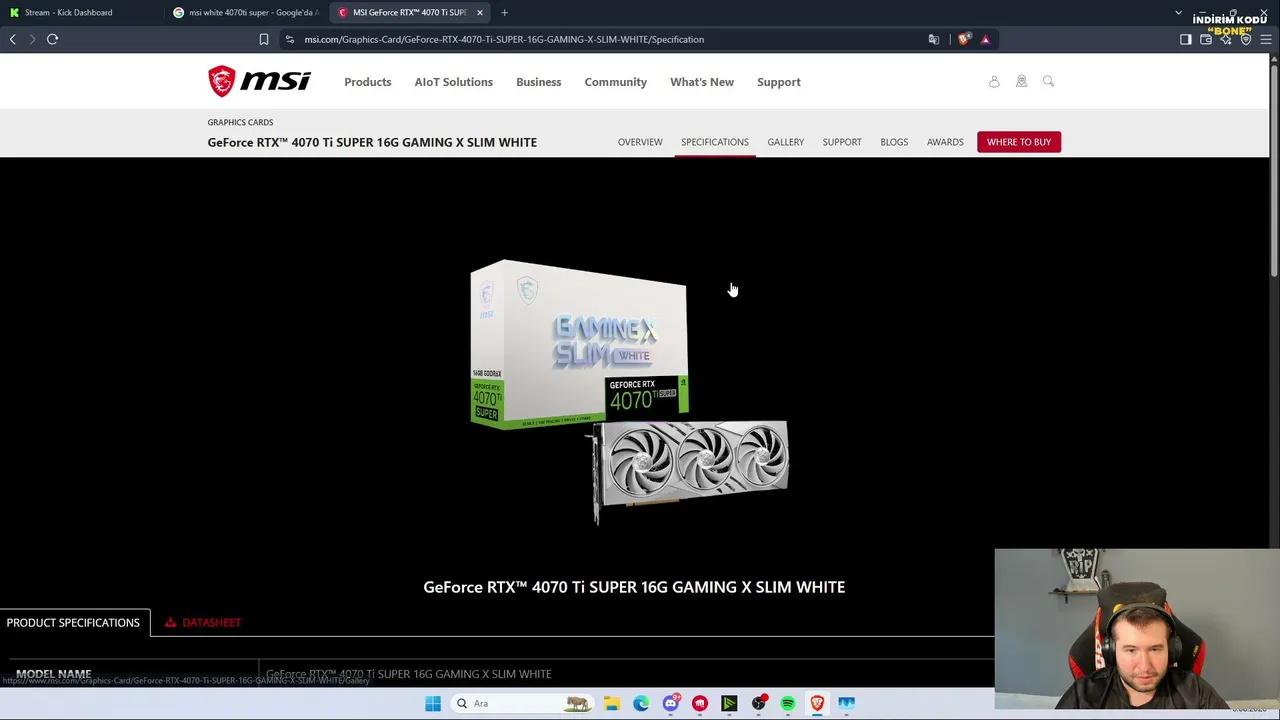Open Spotify from the taskbar
This screenshot has width=1280, height=720.
click(788, 703)
